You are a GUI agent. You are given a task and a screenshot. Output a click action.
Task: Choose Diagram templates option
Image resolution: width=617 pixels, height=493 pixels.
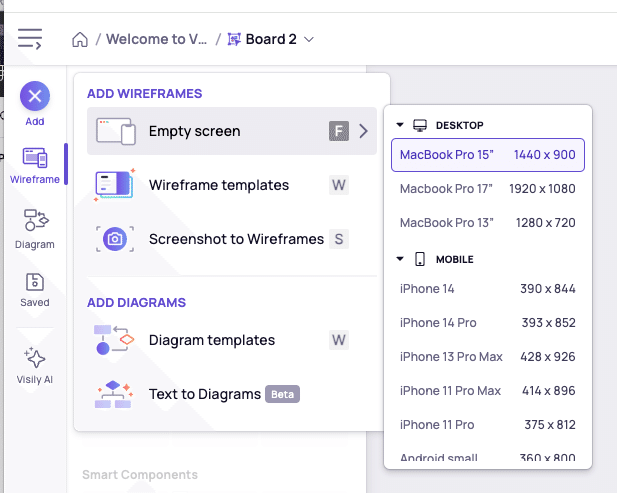coord(232,340)
